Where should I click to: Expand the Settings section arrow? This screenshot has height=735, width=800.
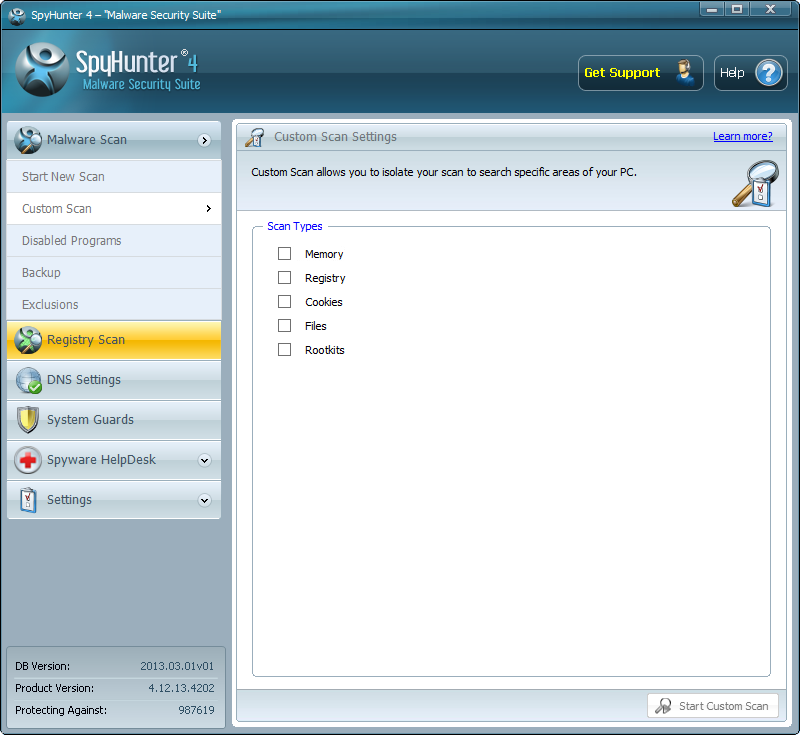pos(204,501)
